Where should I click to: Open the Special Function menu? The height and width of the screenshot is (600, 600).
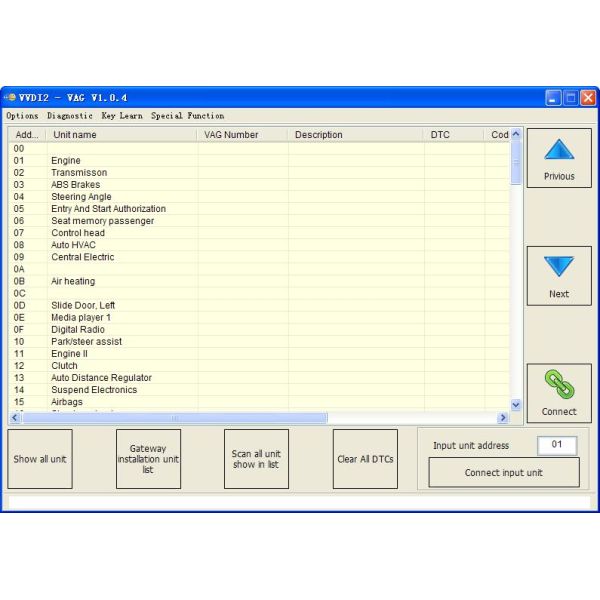(188, 116)
